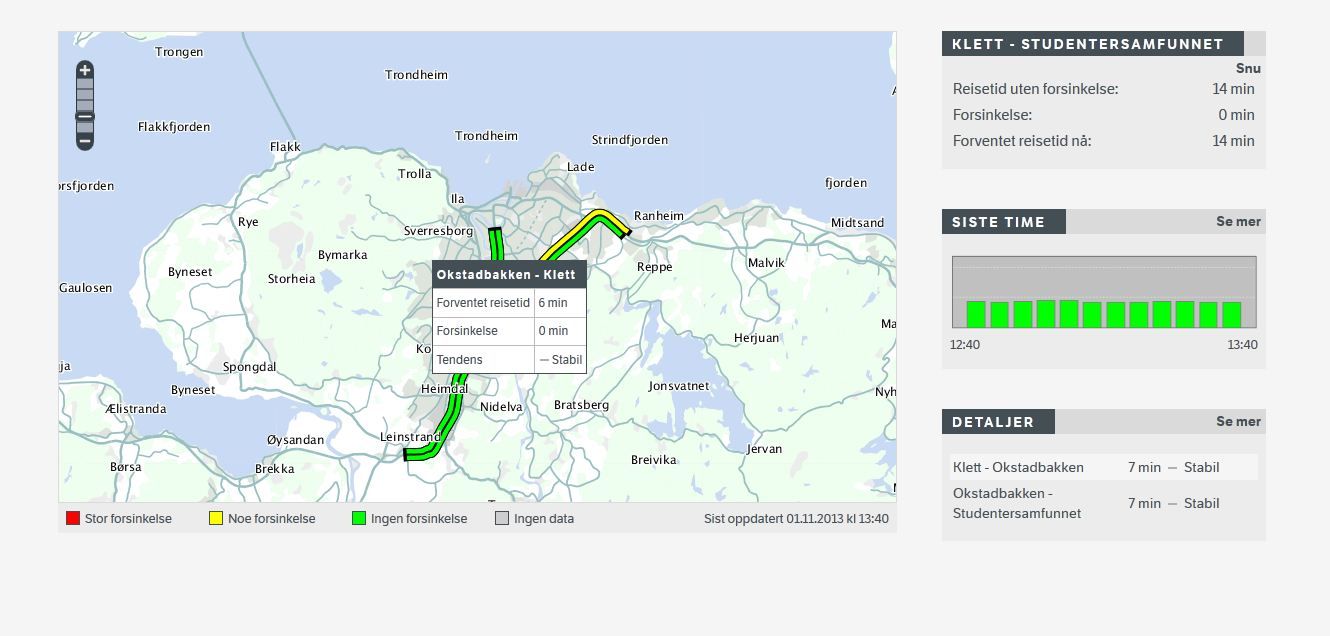Viewport: 1330px width, 636px height.
Task: Select the Klett - Okstadbakken detail row
Action: (1103, 467)
